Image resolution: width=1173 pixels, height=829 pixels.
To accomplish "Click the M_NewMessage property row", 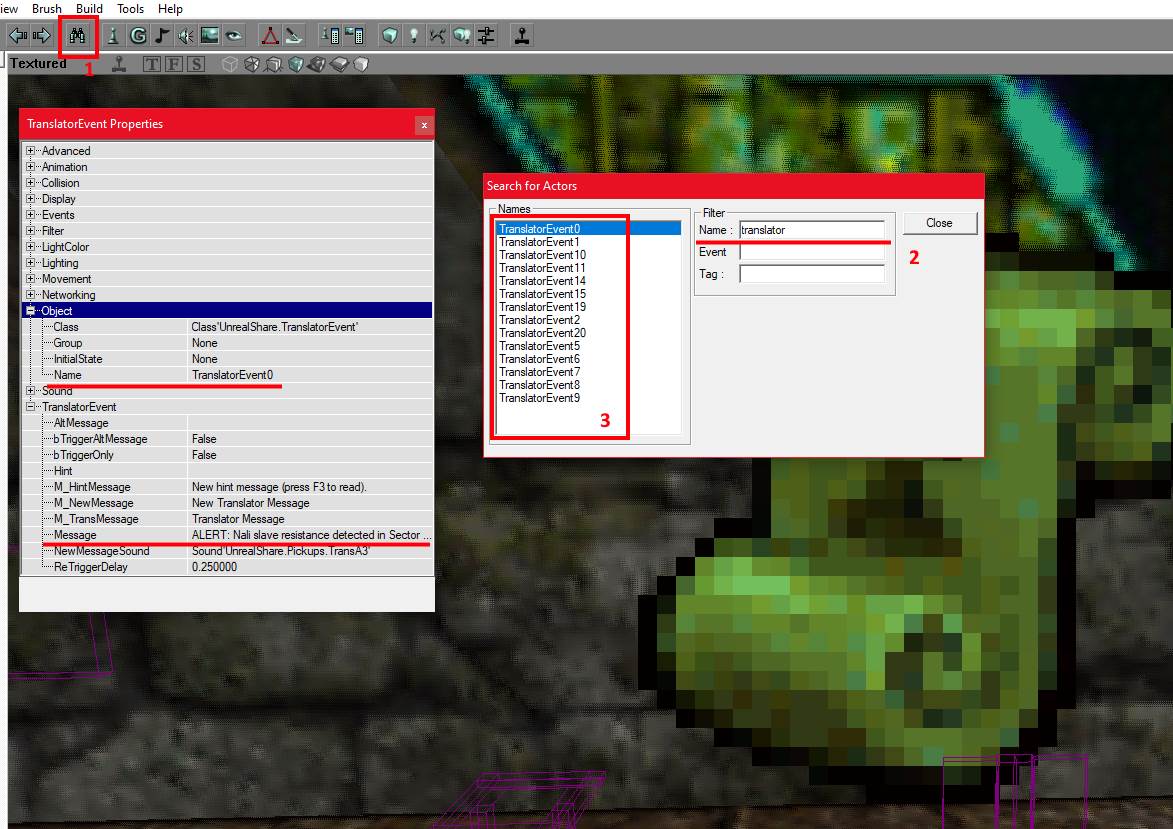I will pyautogui.click(x=228, y=503).
